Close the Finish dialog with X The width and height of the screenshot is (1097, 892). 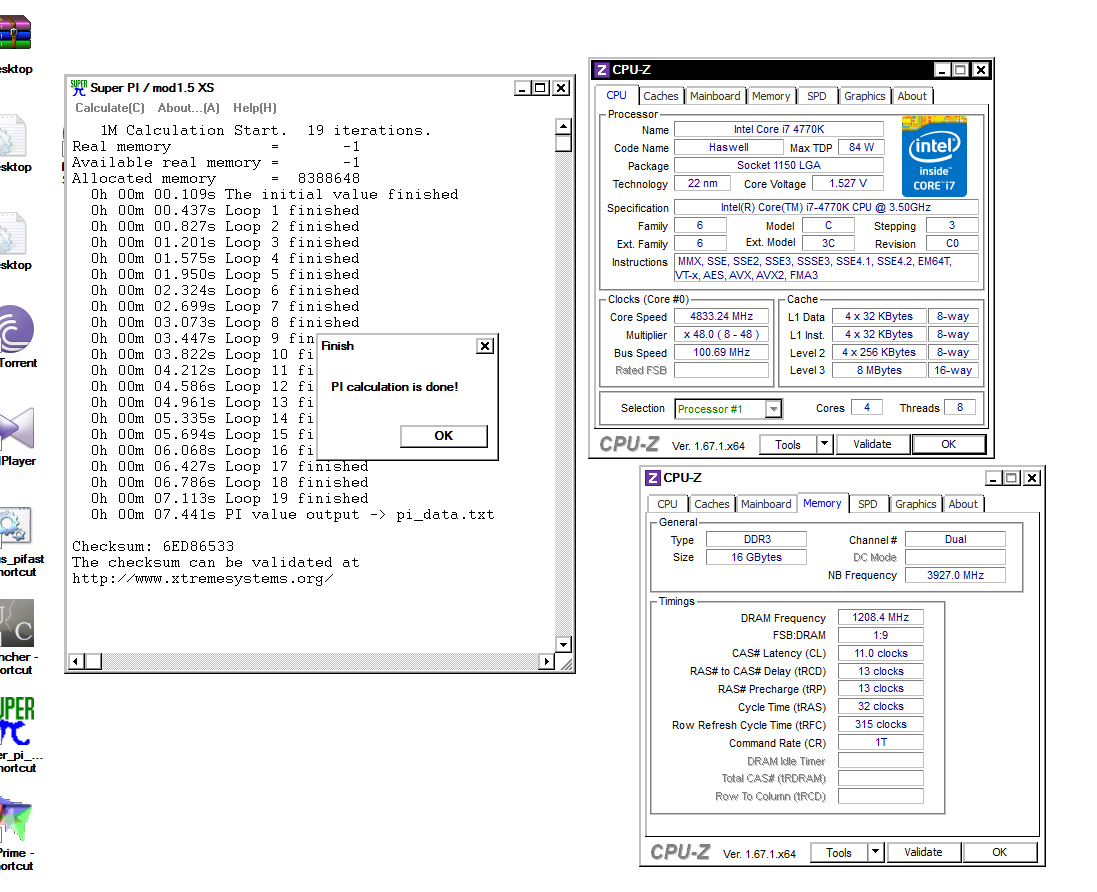tap(485, 346)
